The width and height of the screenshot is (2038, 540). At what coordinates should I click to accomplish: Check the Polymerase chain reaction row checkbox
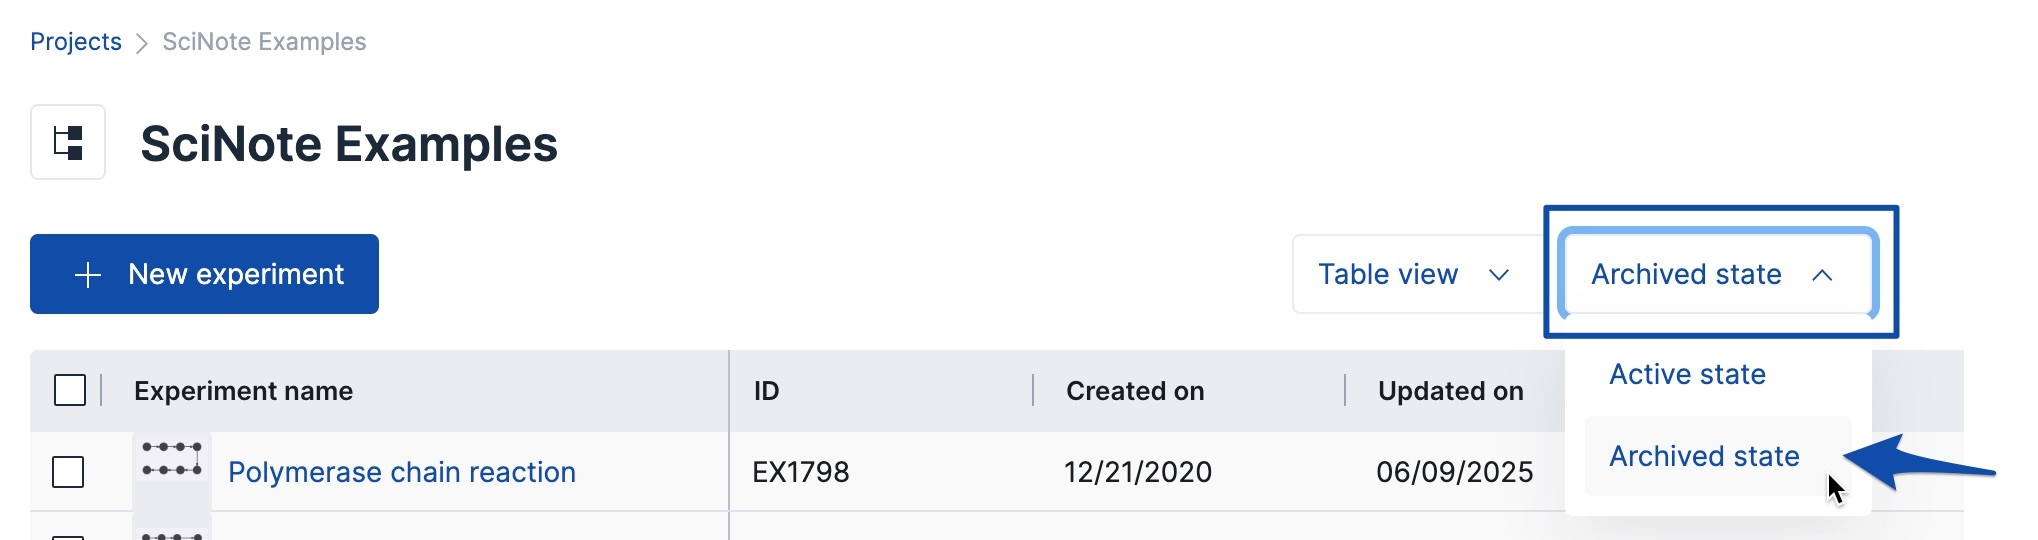click(x=68, y=472)
